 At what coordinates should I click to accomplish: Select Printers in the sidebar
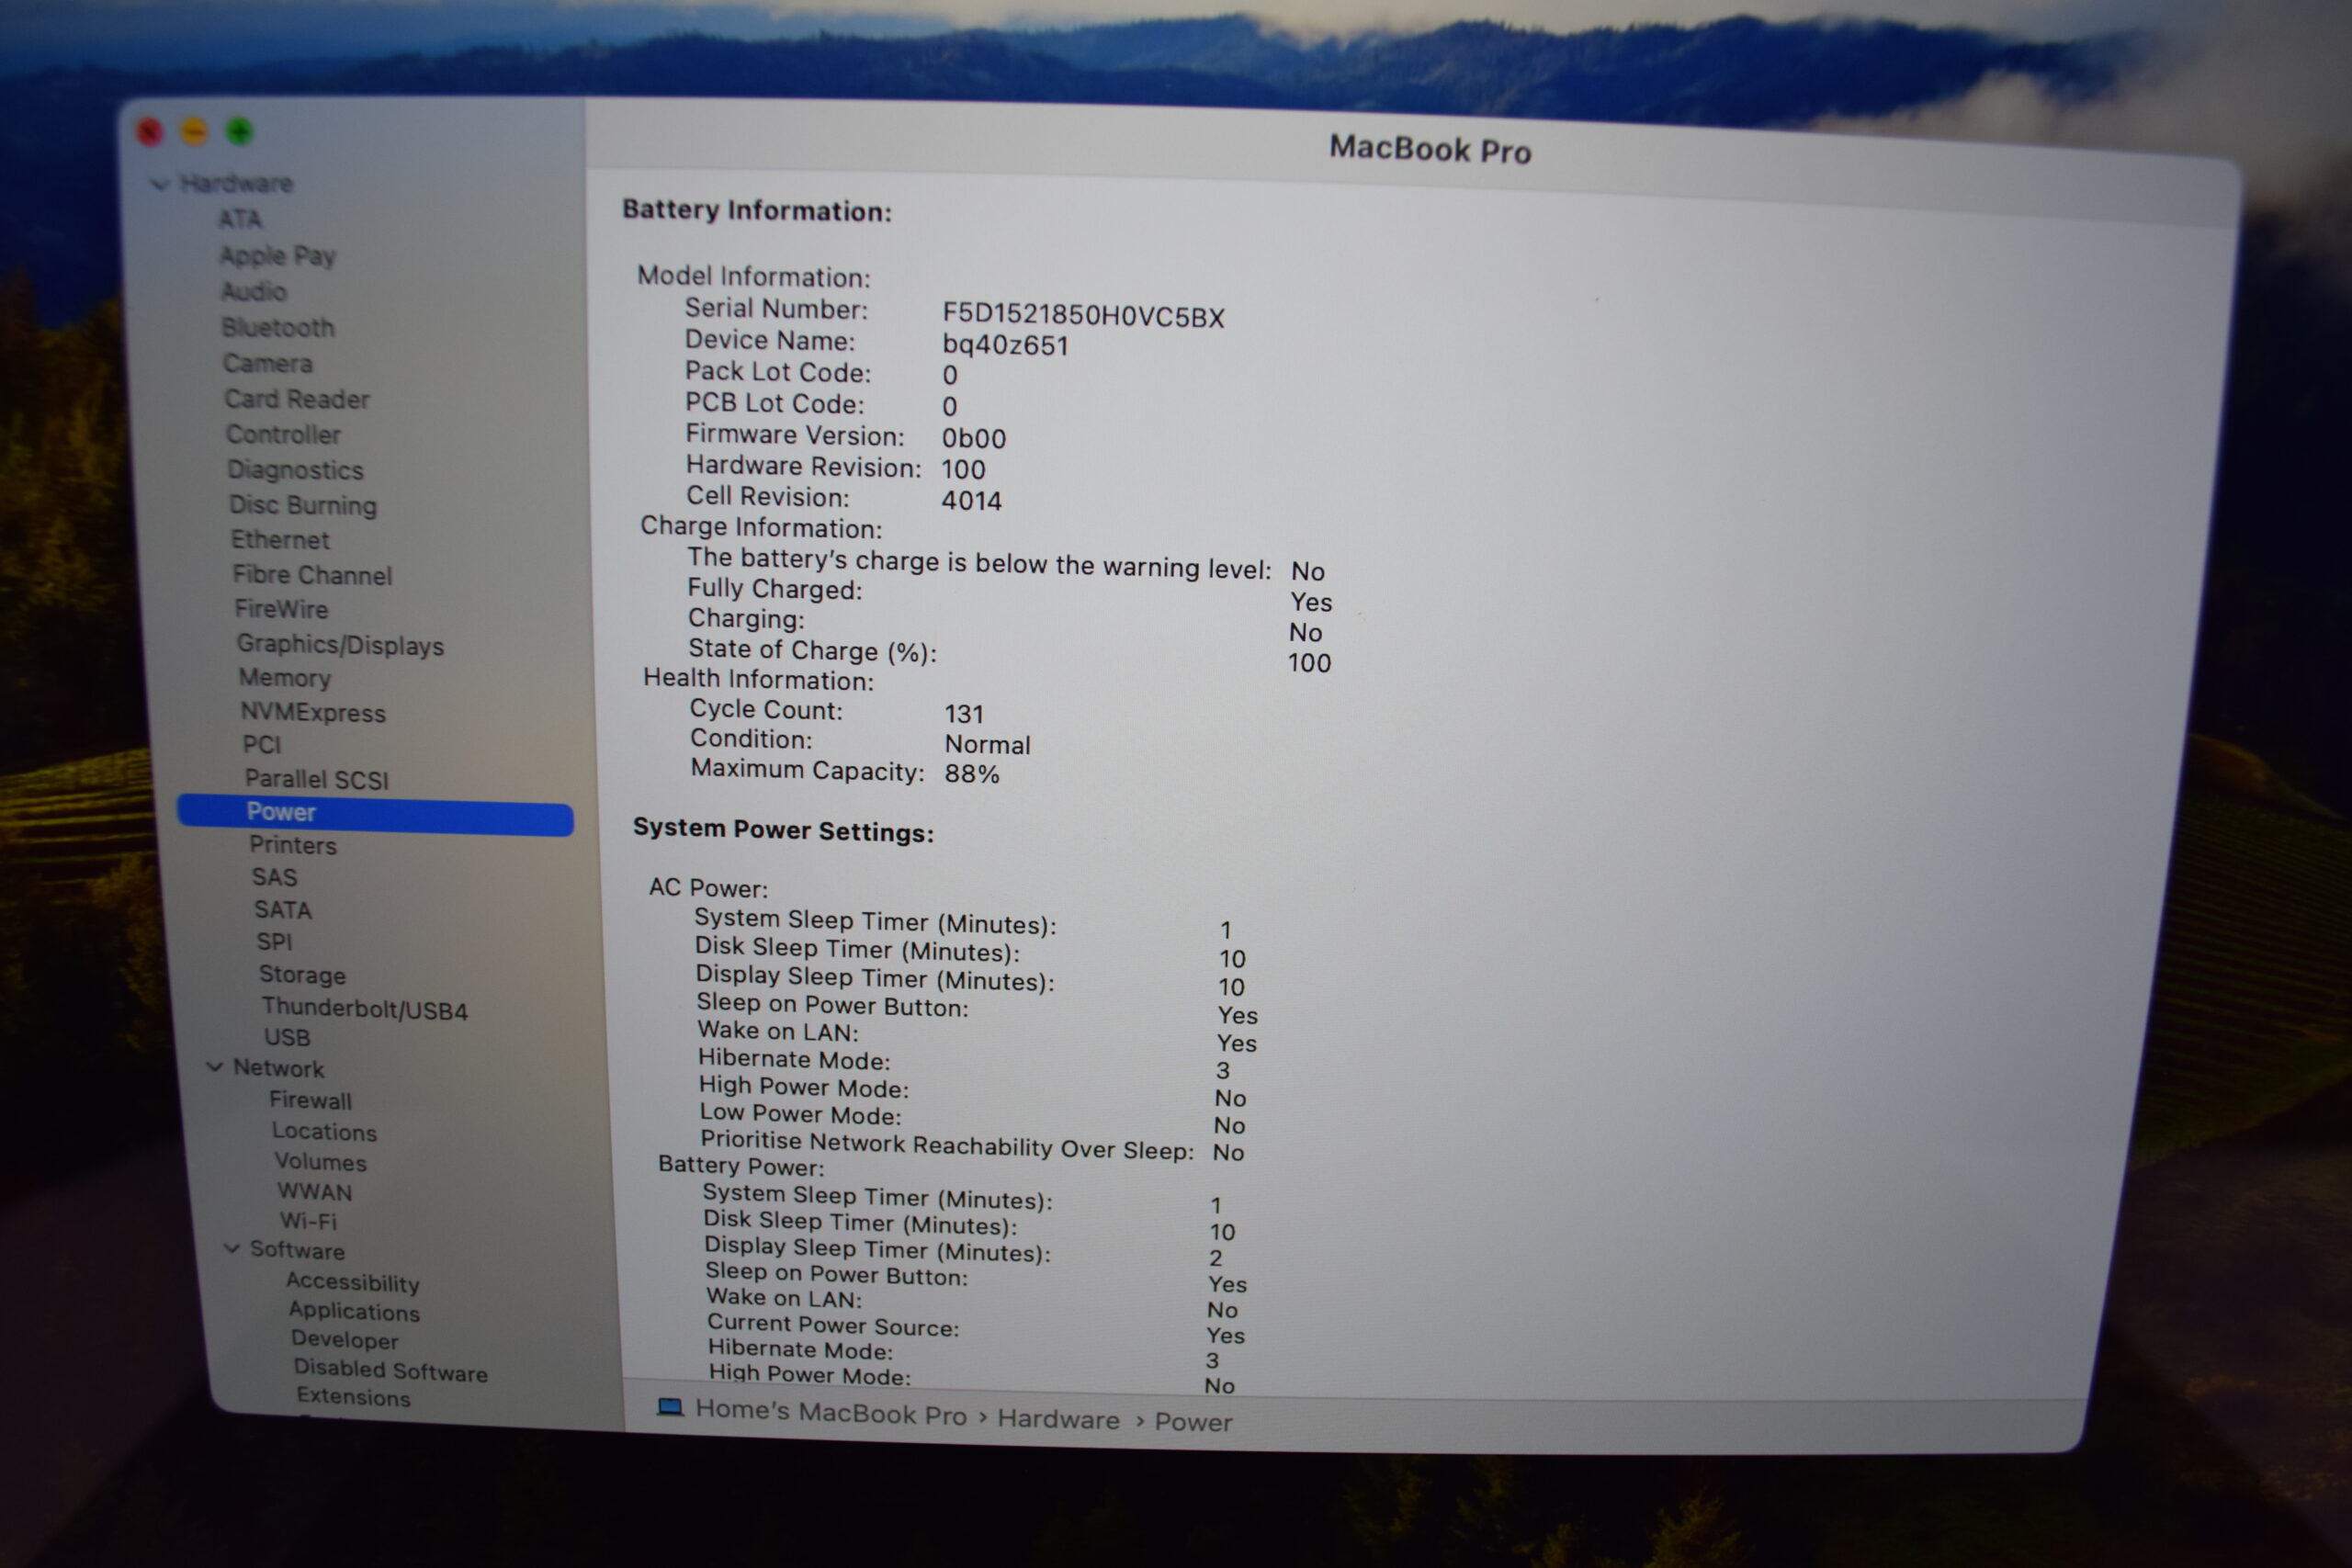[293, 845]
